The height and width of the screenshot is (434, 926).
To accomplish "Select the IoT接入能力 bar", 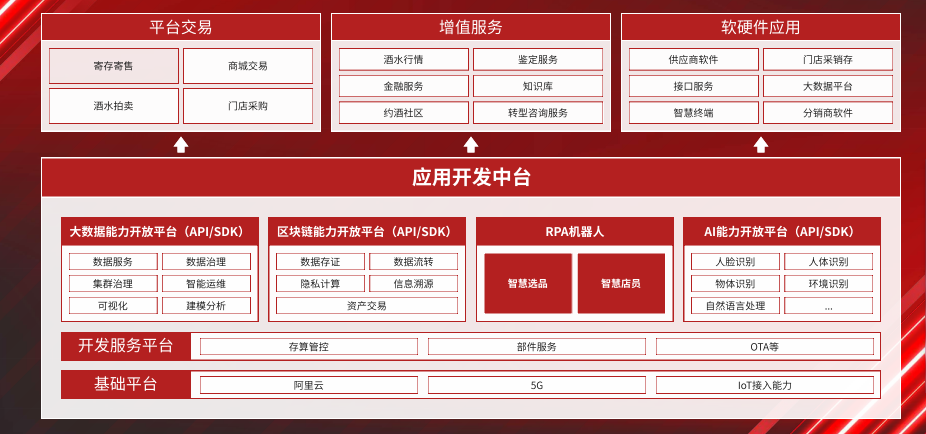I will pyautogui.click(x=765, y=385).
